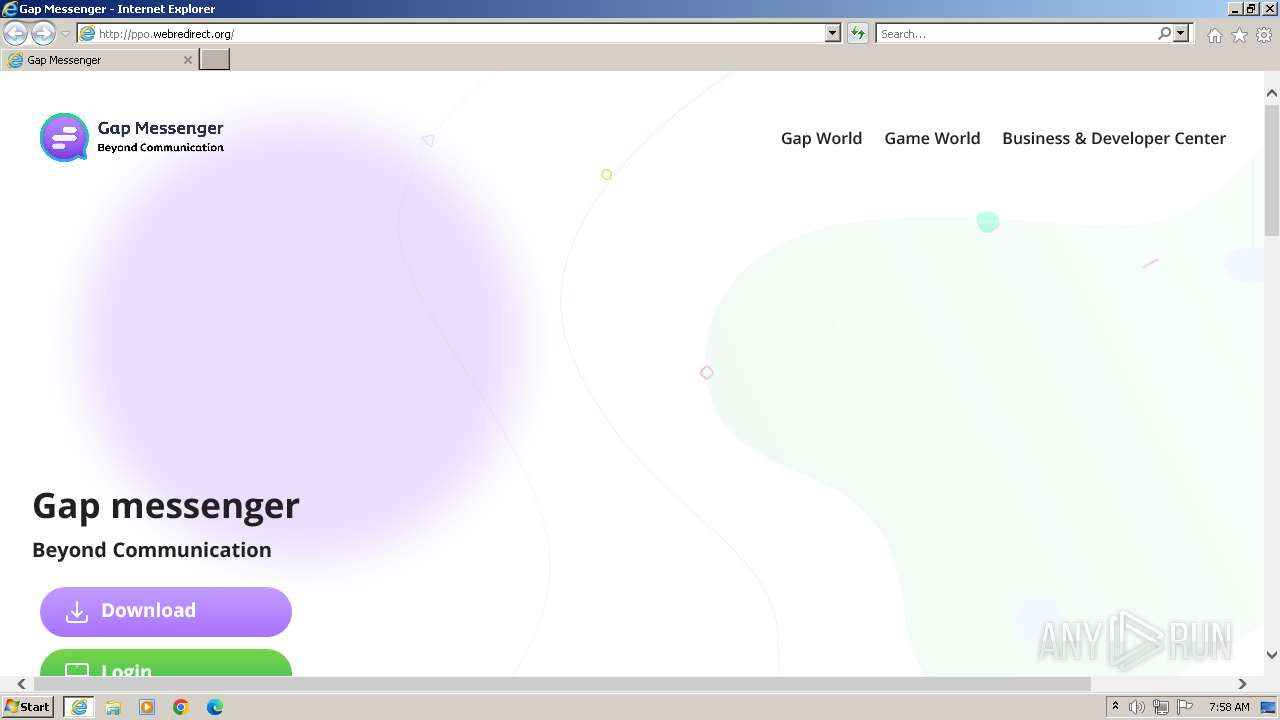Click the browser Forward arrow button
1280x720 pixels.
click(x=43, y=33)
